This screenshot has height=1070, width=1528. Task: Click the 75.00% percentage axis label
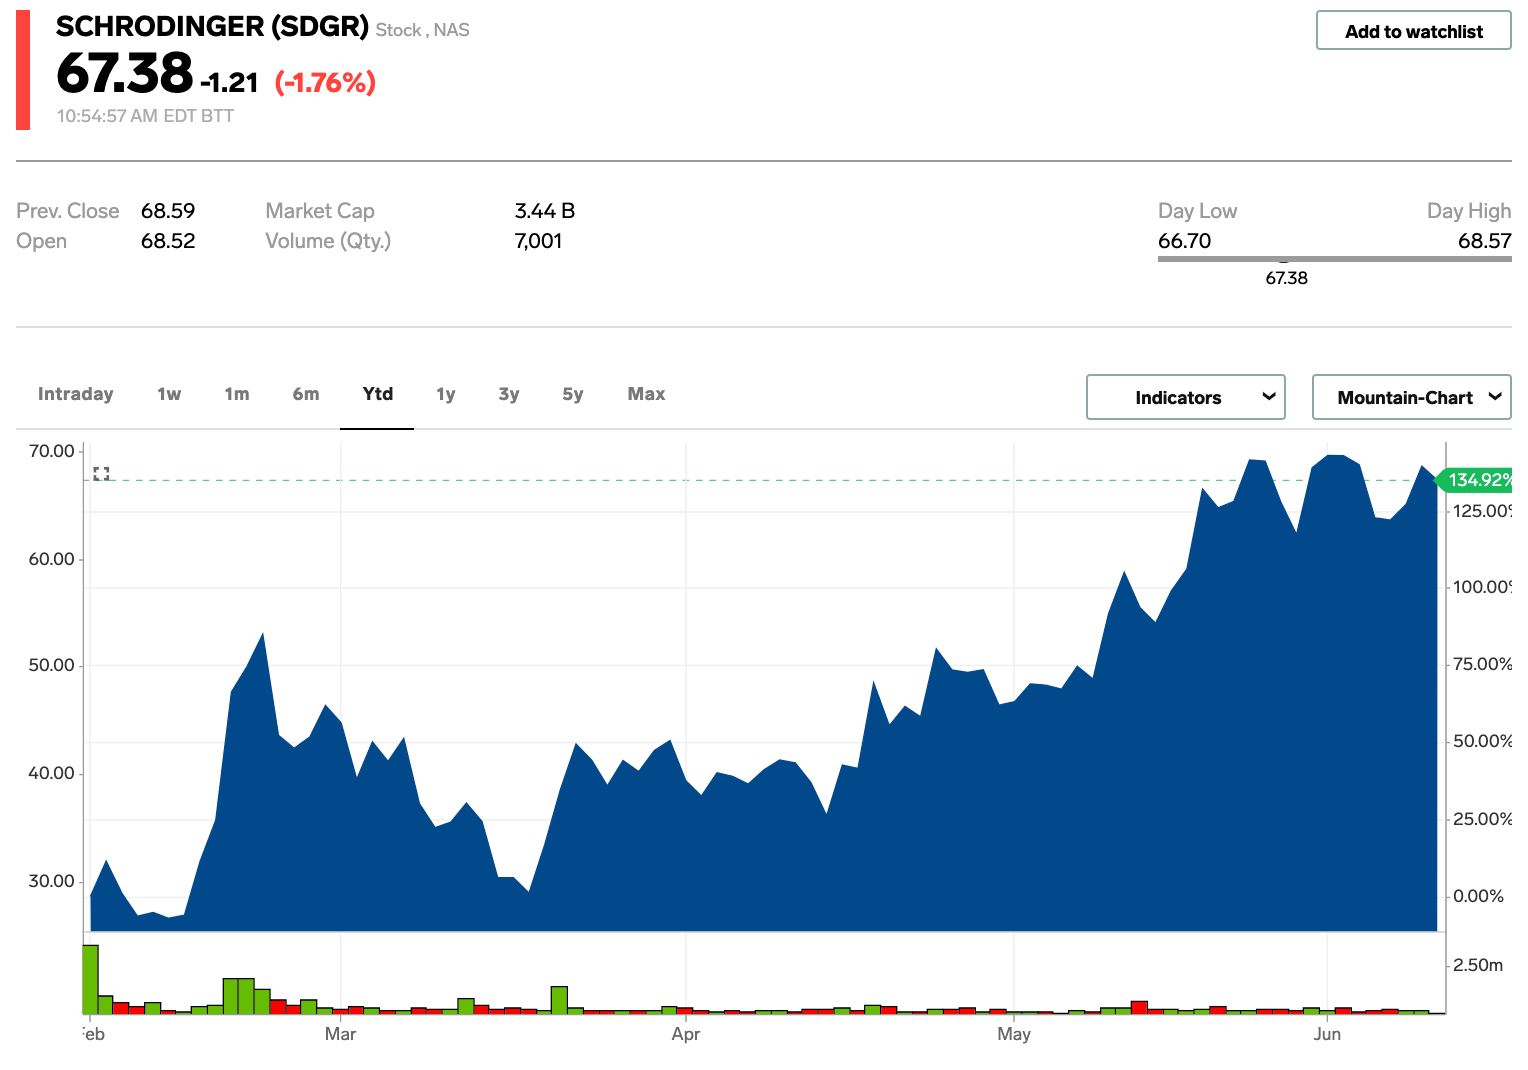[x=1483, y=664]
